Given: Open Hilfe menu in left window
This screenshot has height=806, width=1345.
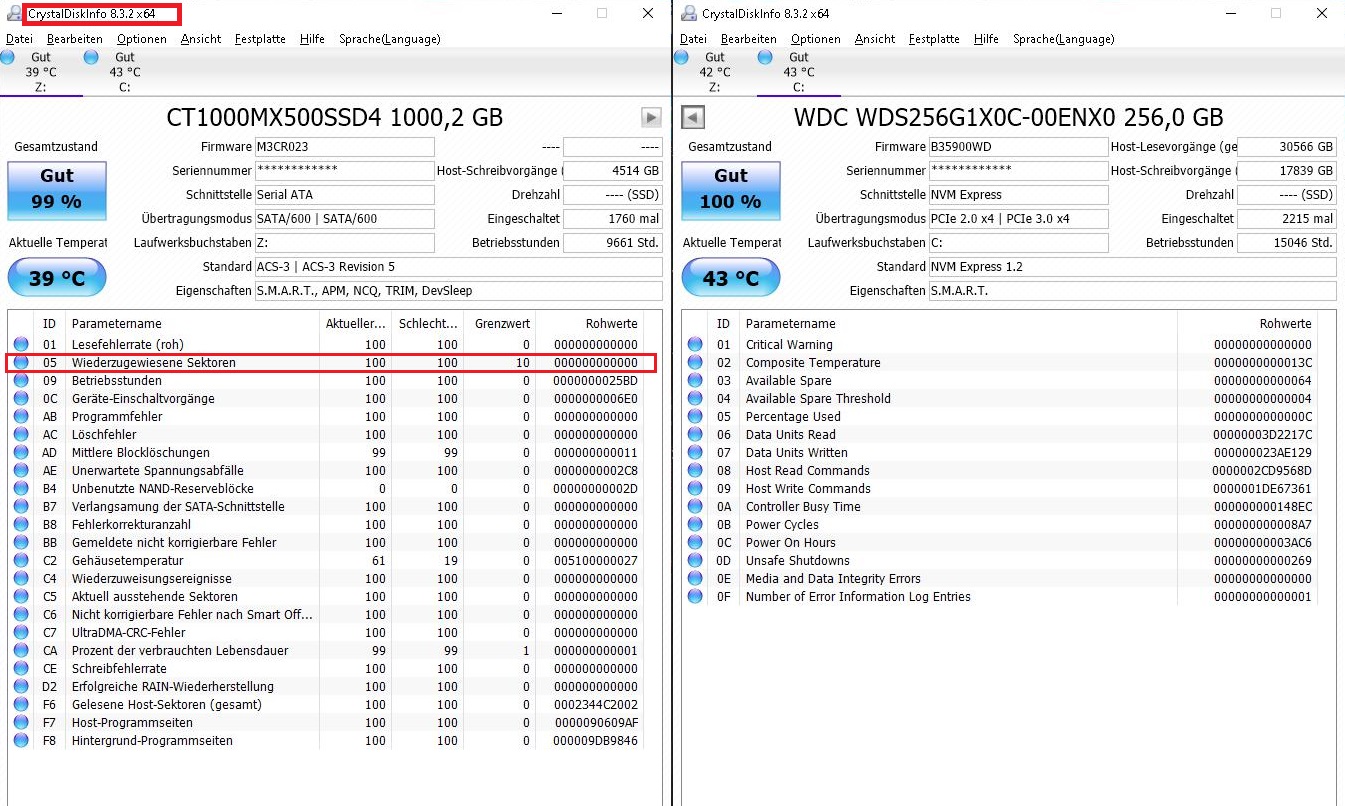Looking at the screenshot, I should pos(312,39).
